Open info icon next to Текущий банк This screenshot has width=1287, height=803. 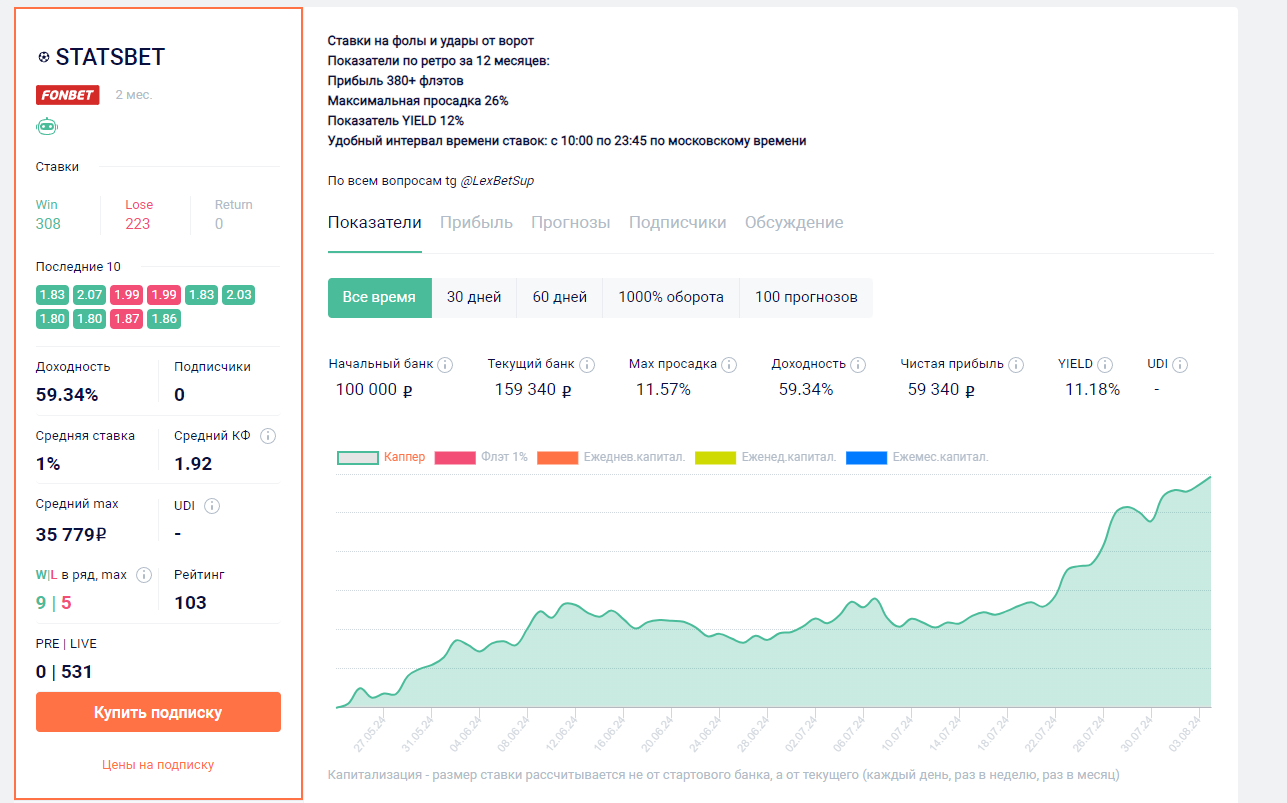[x=587, y=365]
